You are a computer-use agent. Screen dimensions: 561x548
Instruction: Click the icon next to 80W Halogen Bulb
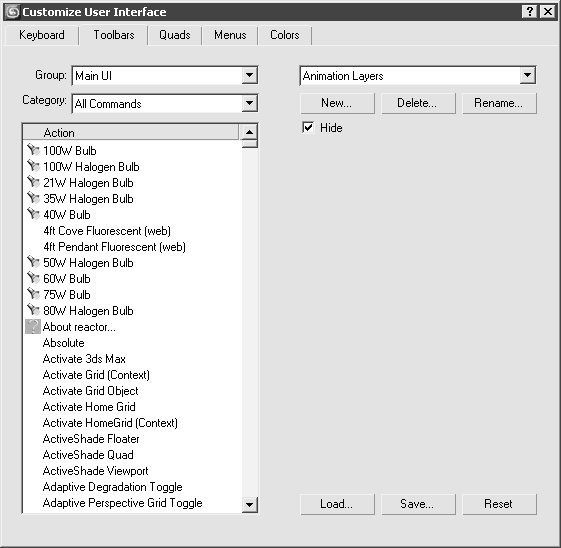[33, 310]
